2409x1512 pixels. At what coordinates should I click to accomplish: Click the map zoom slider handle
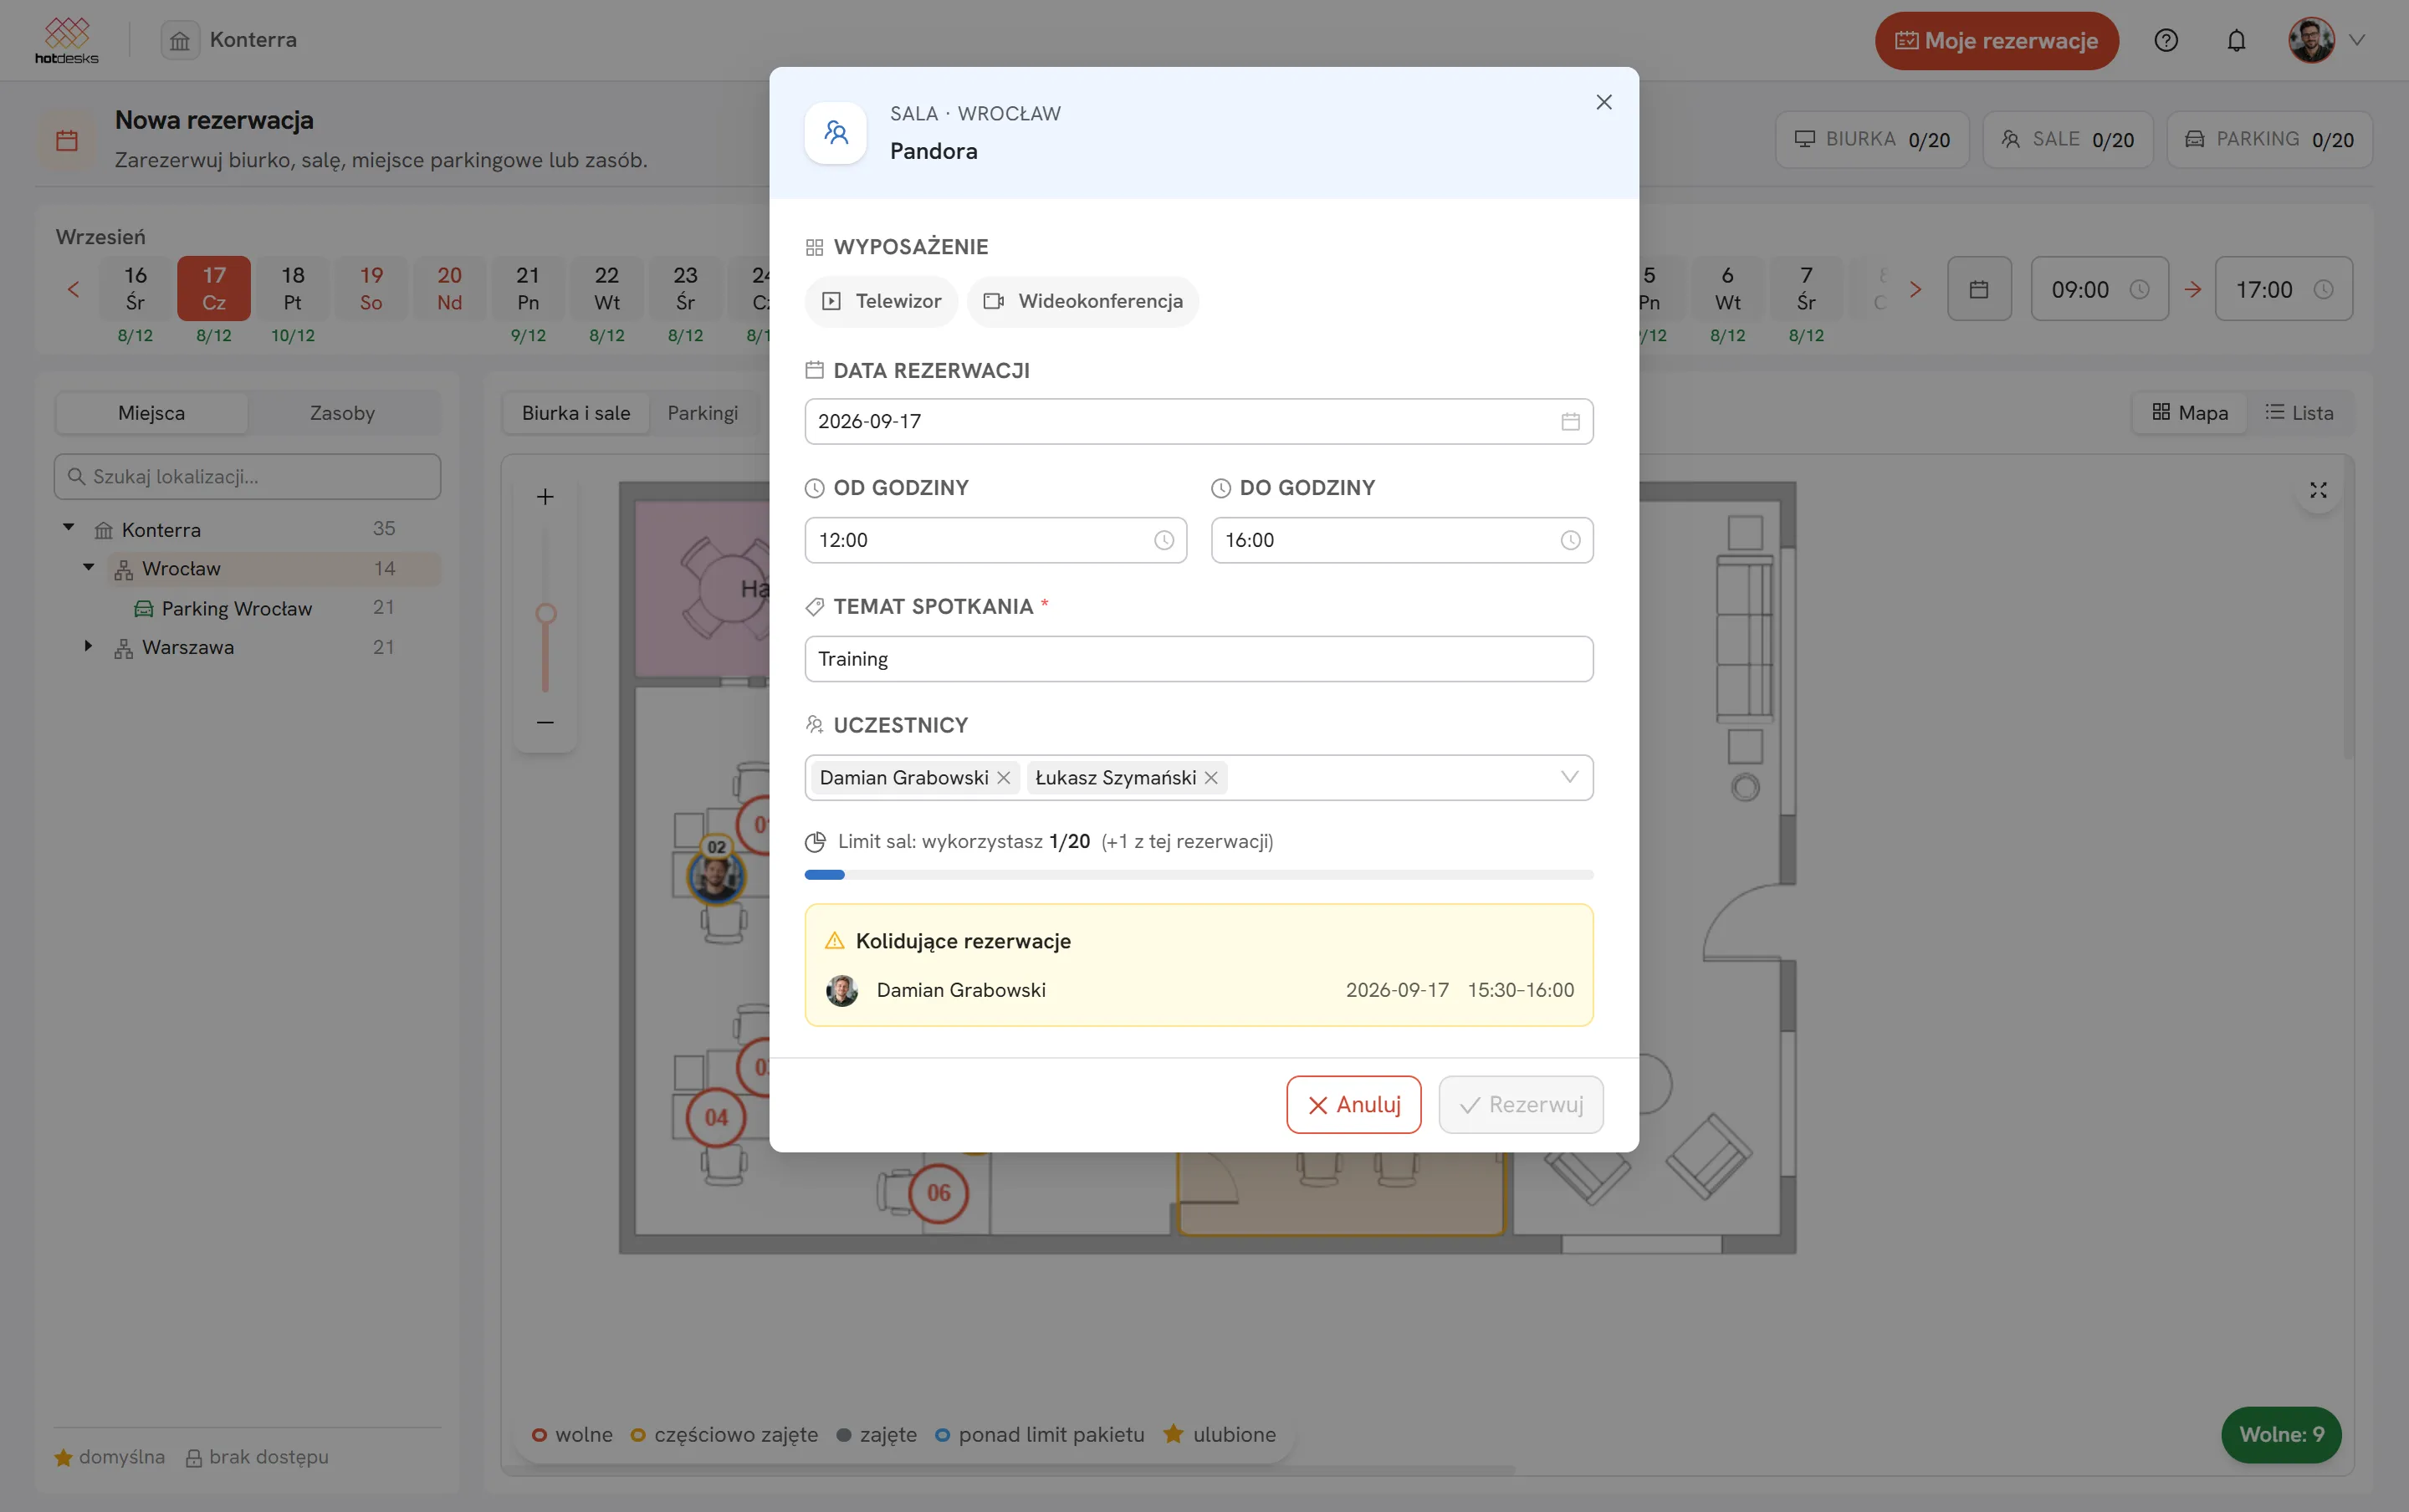point(545,613)
